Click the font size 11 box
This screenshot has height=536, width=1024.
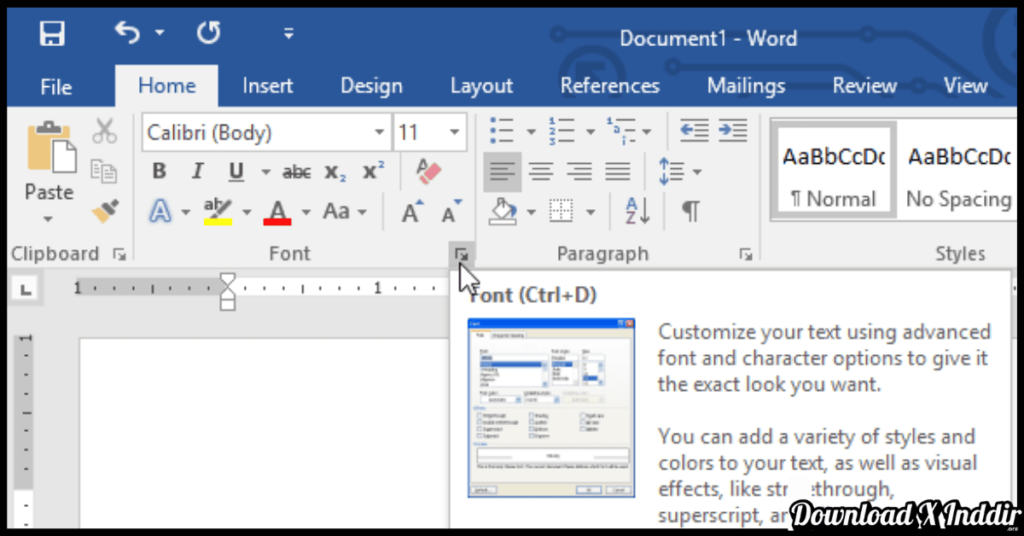pos(418,133)
